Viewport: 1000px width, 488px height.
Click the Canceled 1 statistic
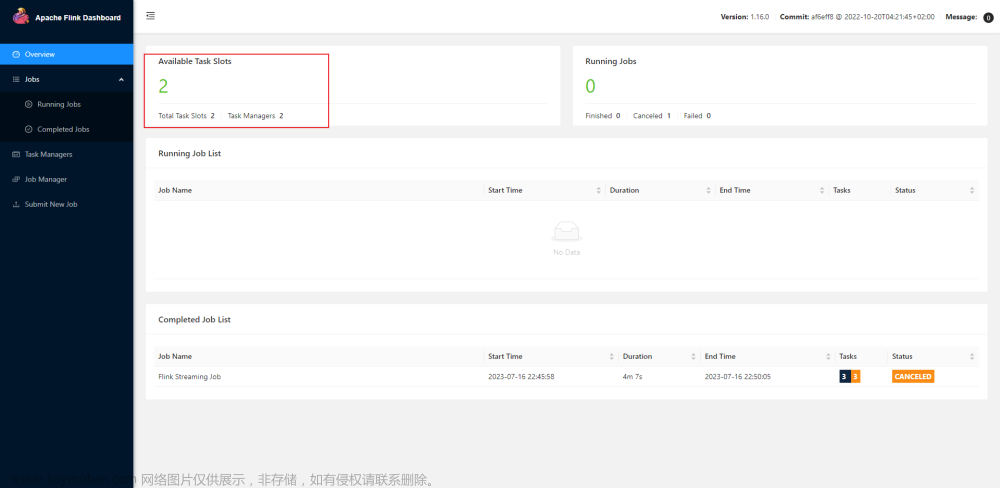point(652,116)
